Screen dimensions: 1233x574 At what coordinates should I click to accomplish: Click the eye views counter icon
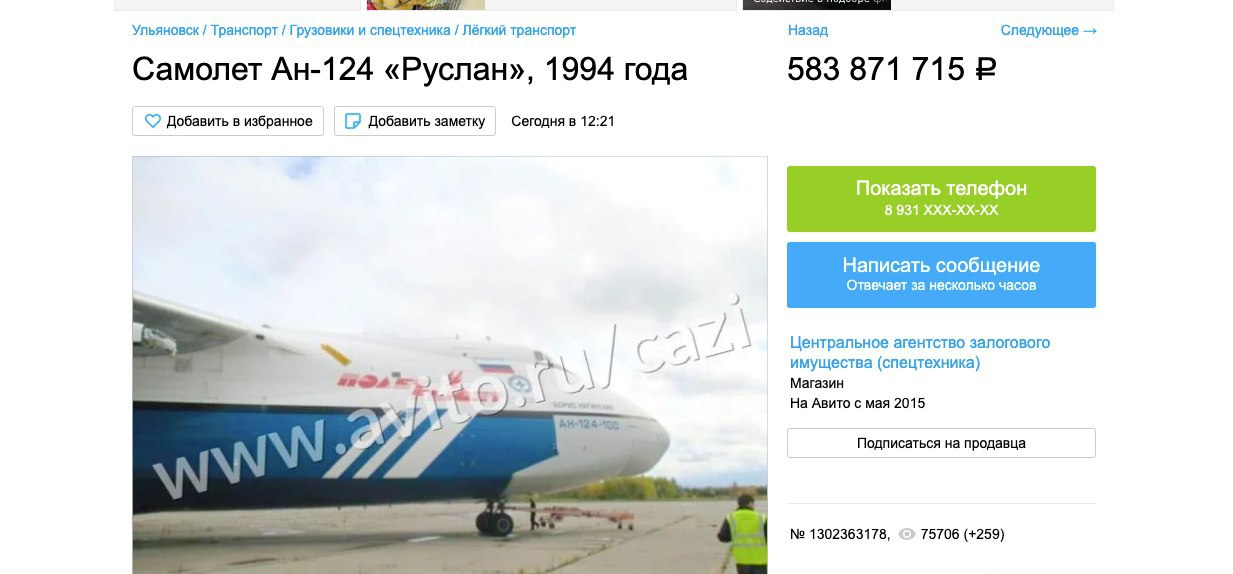click(x=907, y=535)
